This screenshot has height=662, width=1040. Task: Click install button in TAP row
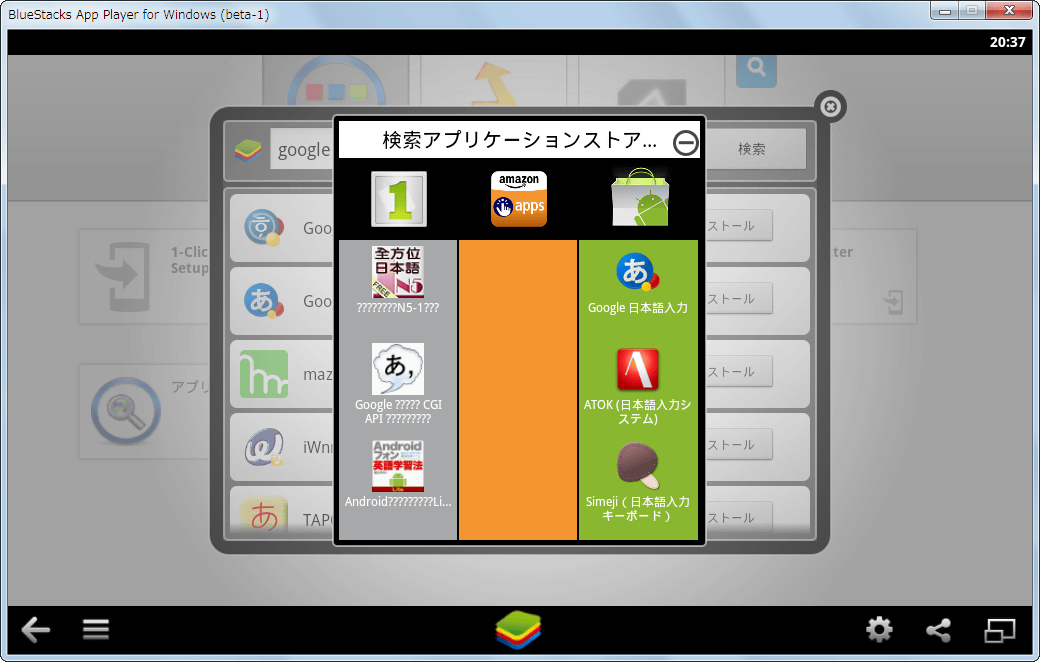pyautogui.click(x=739, y=517)
